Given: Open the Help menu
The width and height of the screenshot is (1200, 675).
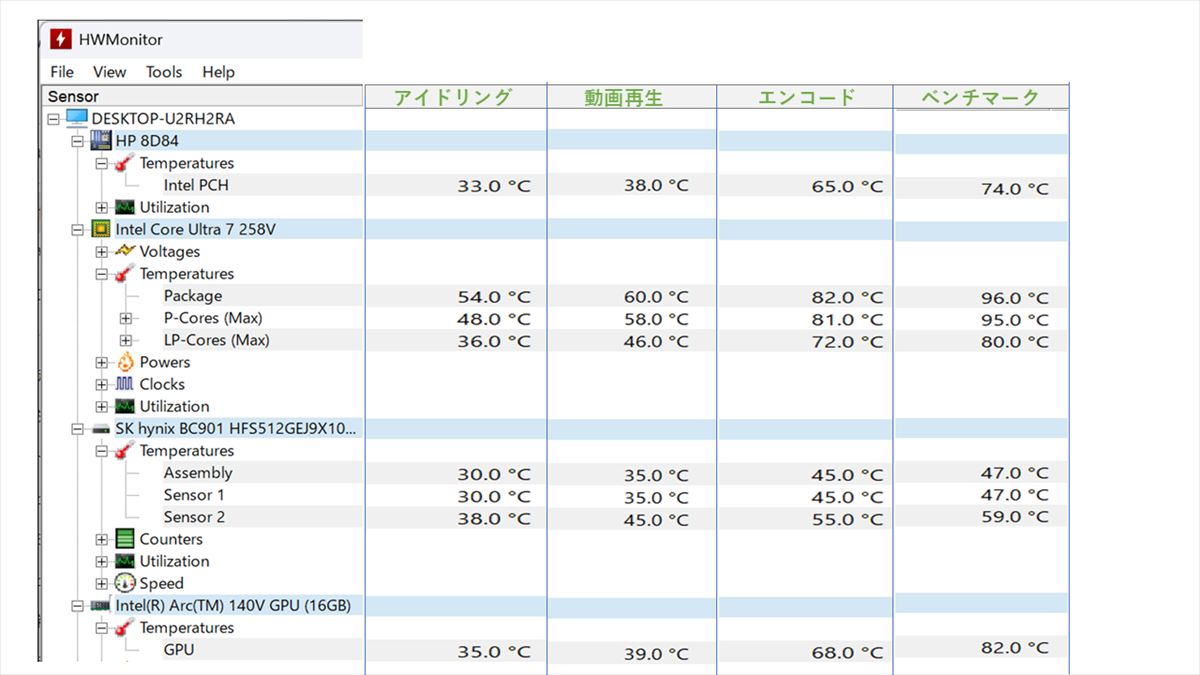Looking at the screenshot, I should (x=218, y=72).
